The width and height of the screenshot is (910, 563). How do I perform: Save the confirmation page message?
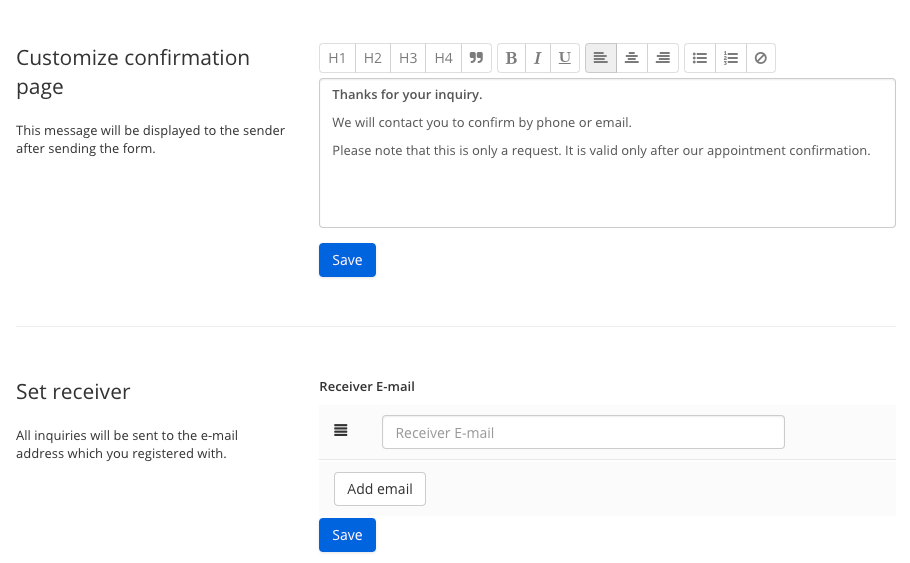(x=347, y=260)
